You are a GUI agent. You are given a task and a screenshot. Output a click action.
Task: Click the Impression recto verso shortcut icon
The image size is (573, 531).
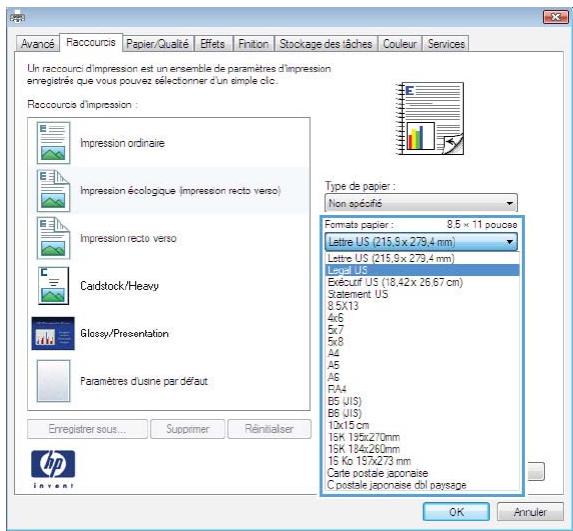click(x=53, y=238)
